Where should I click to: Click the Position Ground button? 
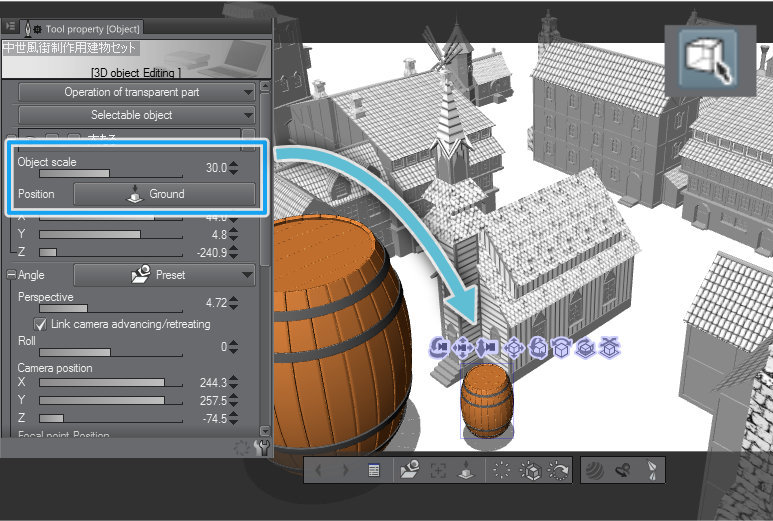pos(164,194)
